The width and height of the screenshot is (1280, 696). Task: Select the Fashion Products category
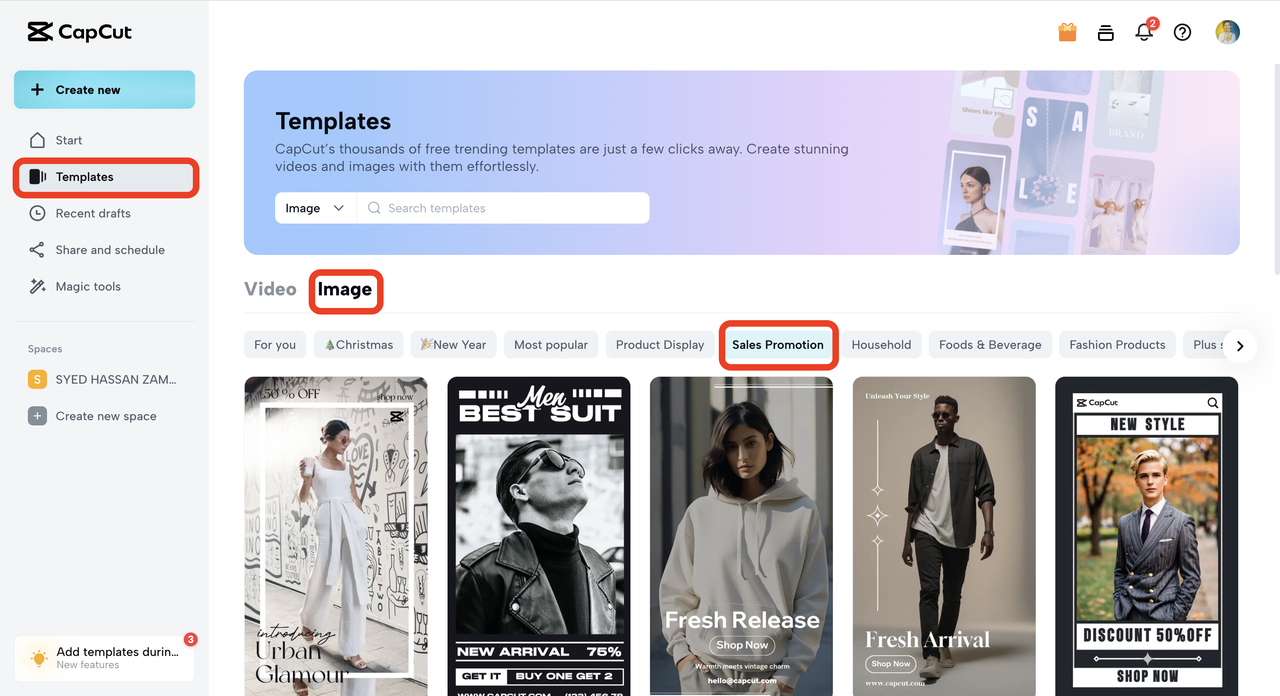coord(1117,345)
